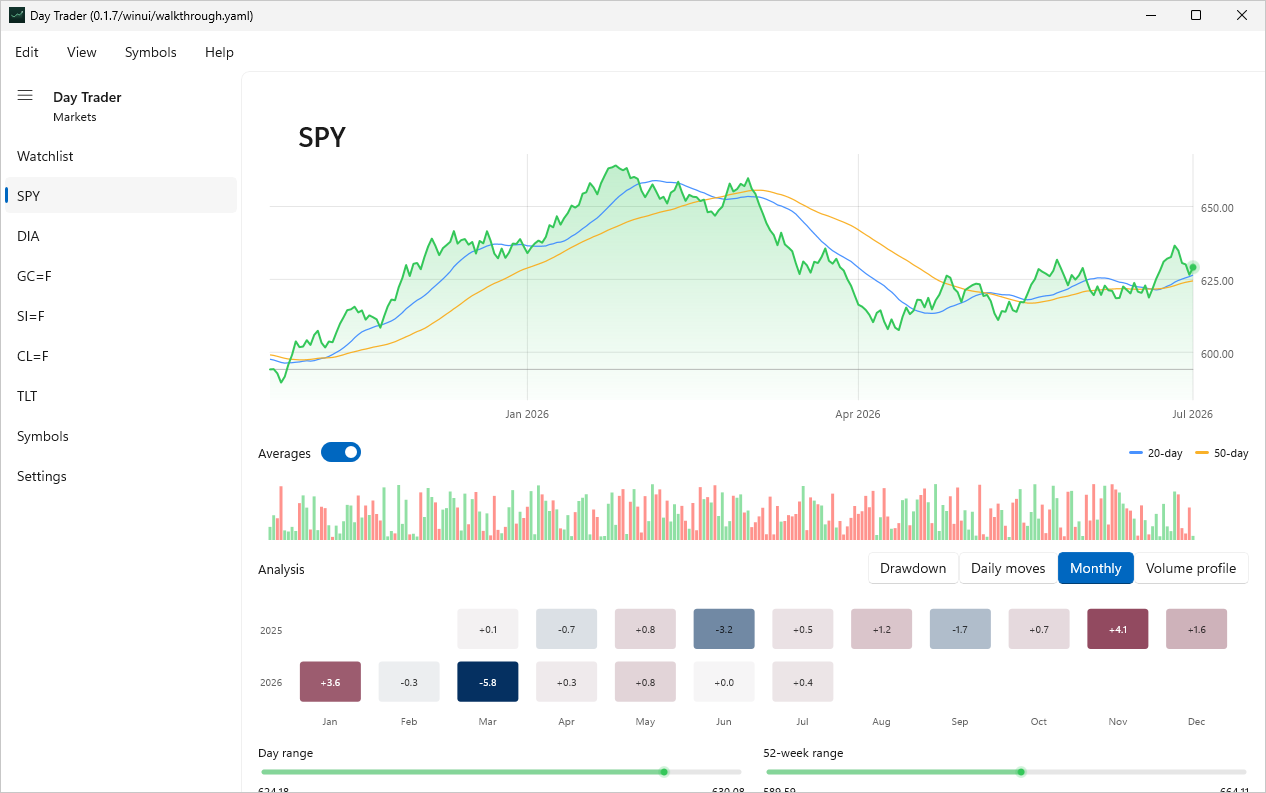Select CL=F in the sidebar
This screenshot has height=793, width=1266.
(121, 356)
